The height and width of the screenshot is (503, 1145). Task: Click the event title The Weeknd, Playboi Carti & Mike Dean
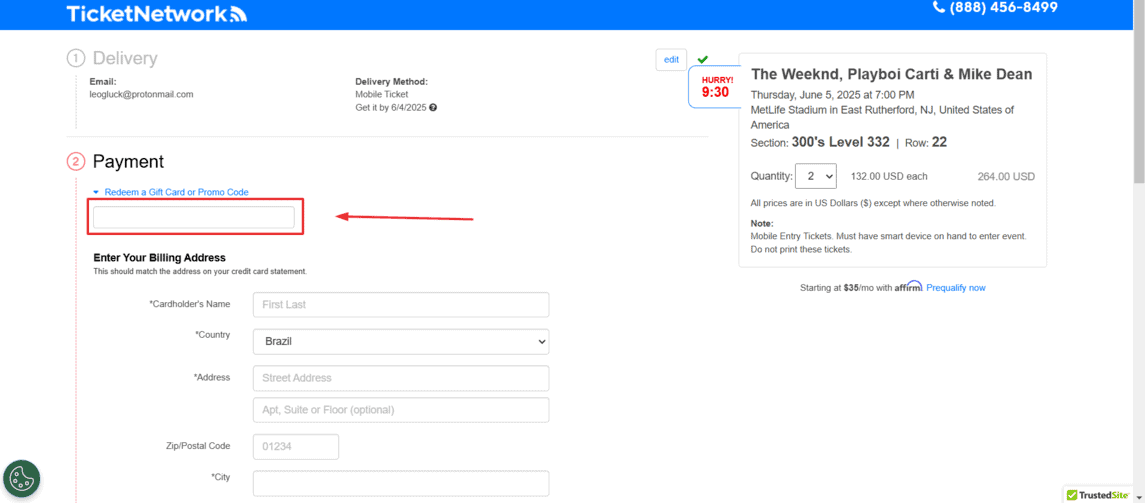click(892, 74)
